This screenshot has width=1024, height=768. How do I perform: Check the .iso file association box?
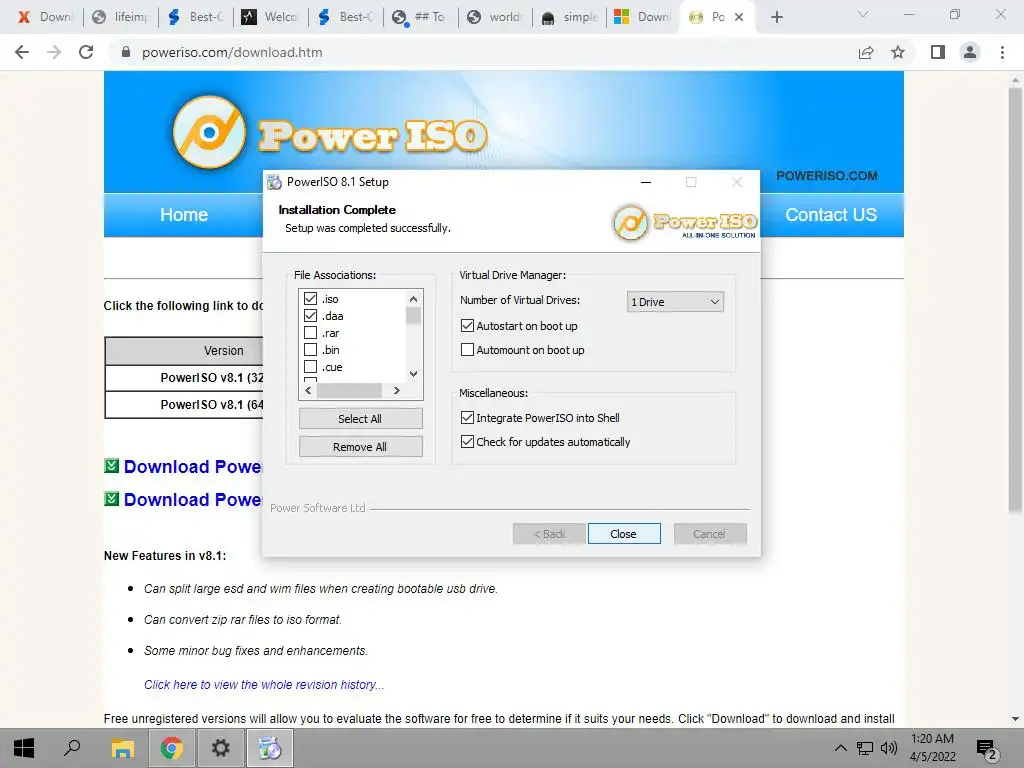310,298
